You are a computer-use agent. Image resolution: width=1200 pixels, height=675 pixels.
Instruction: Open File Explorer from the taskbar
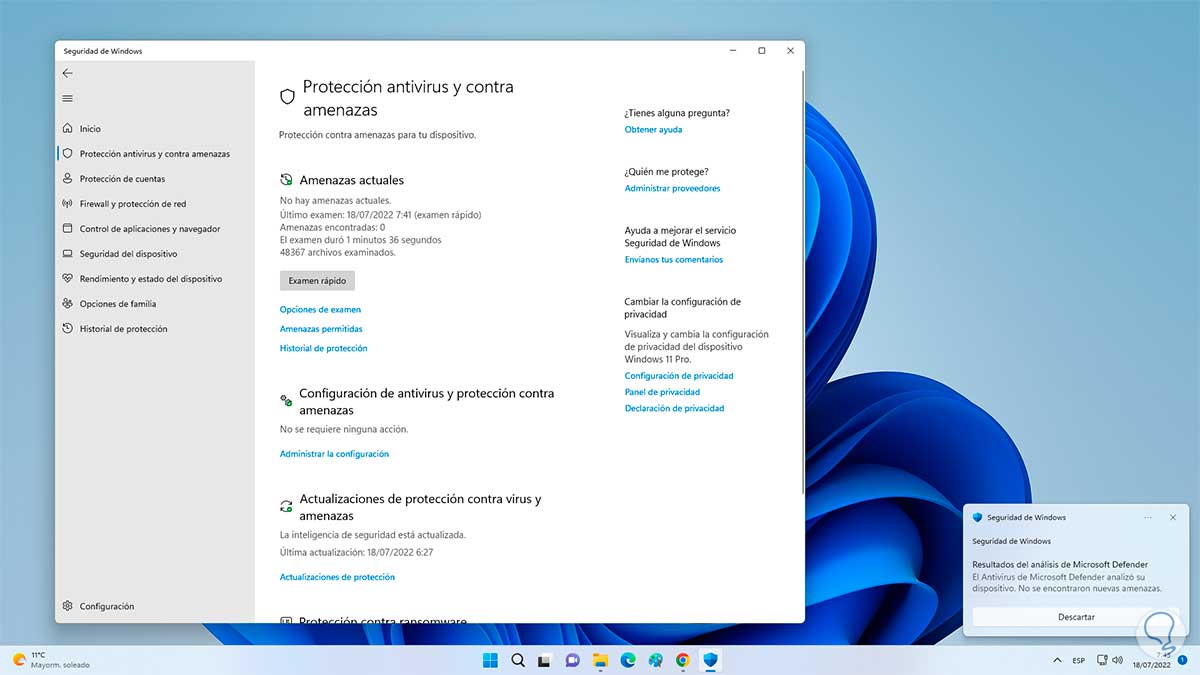(x=600, y=660)
